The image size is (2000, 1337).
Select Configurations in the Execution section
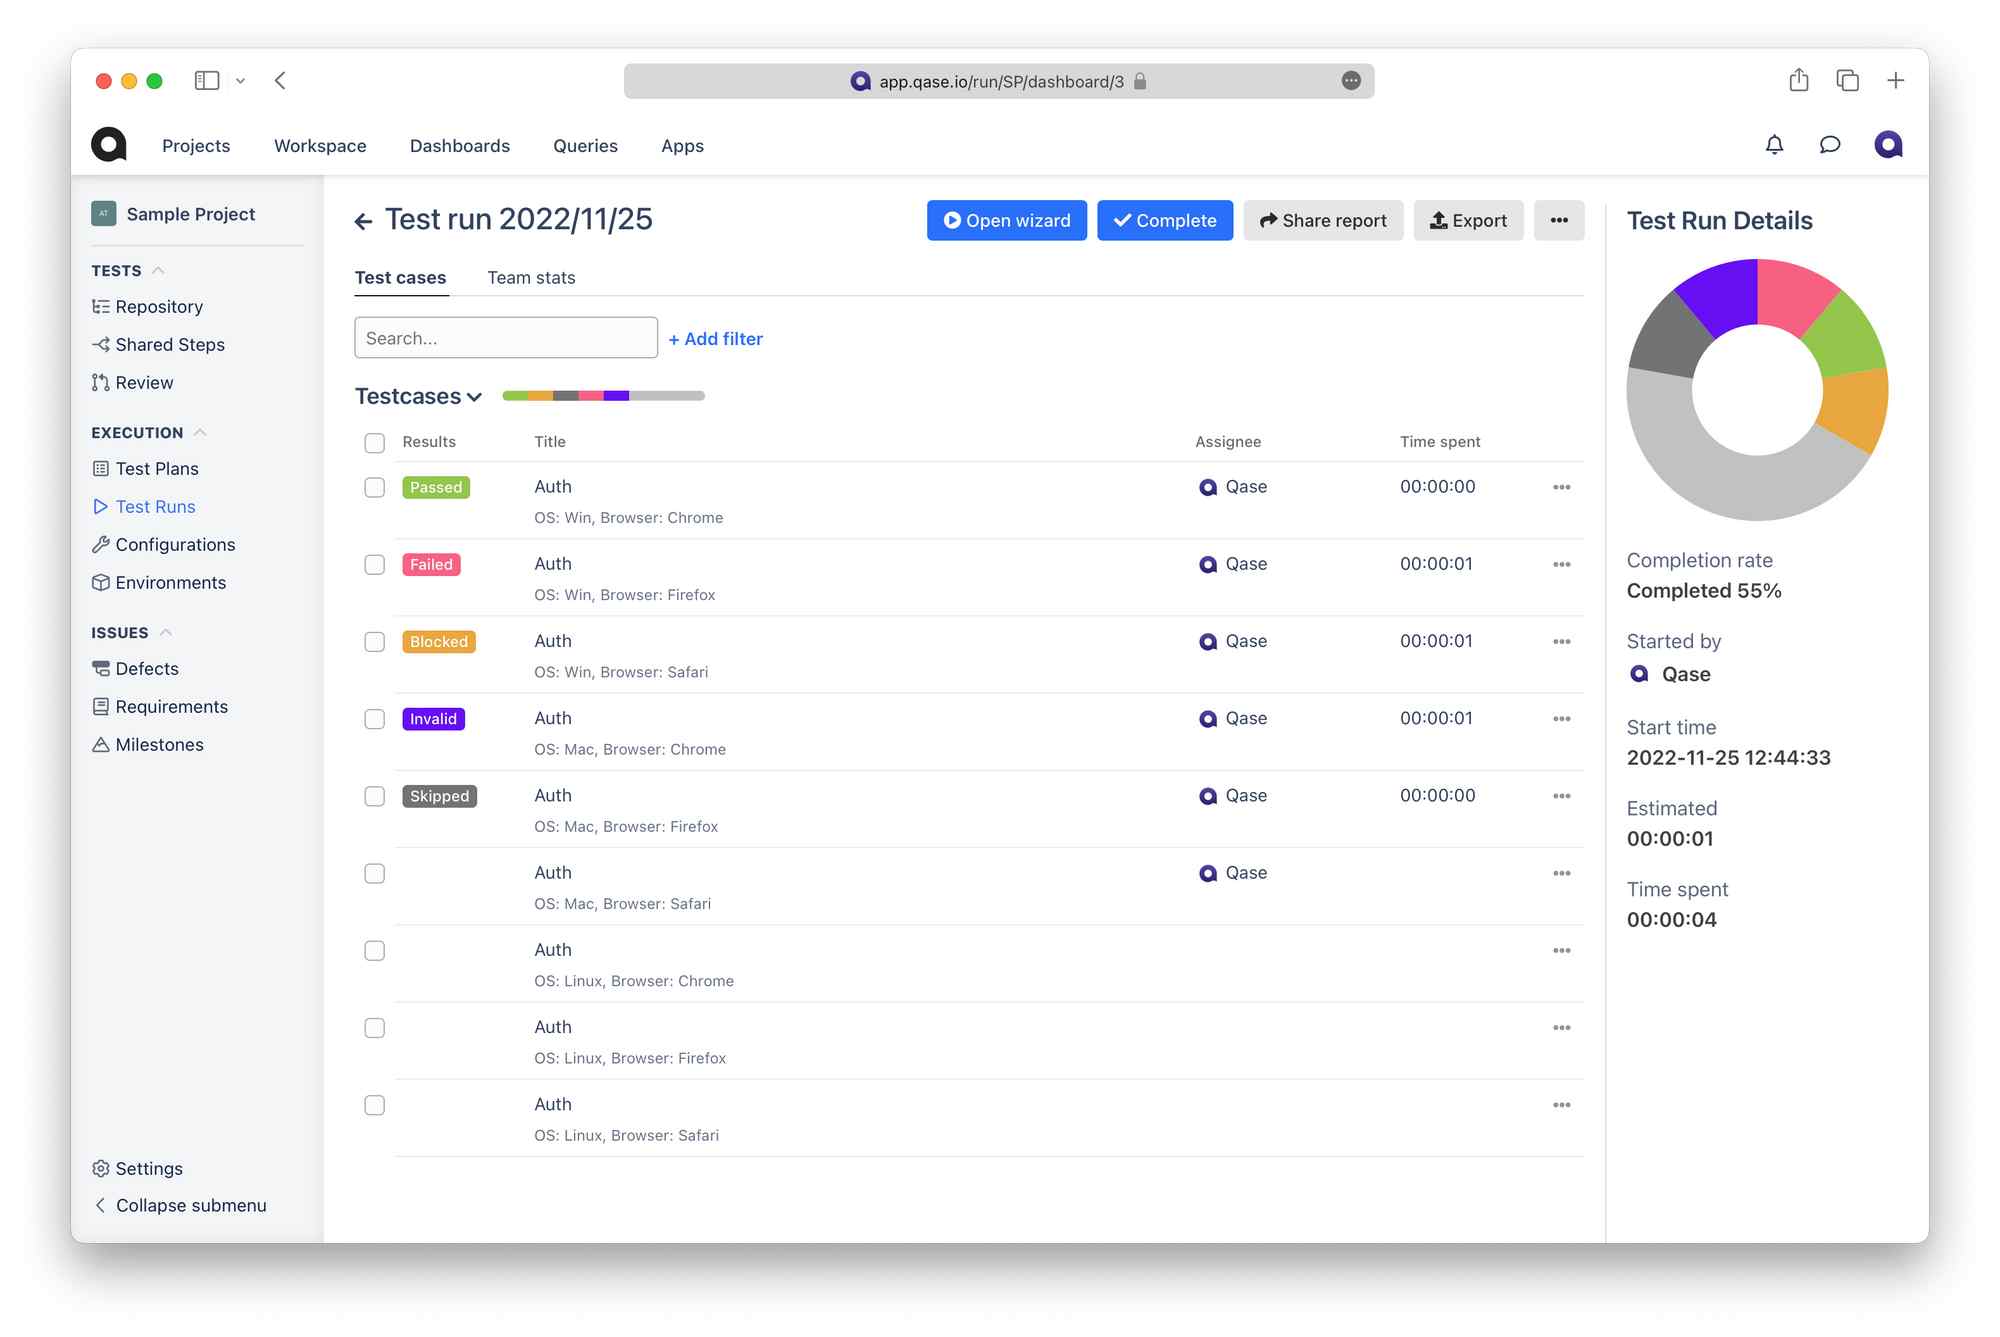[175, 544]
